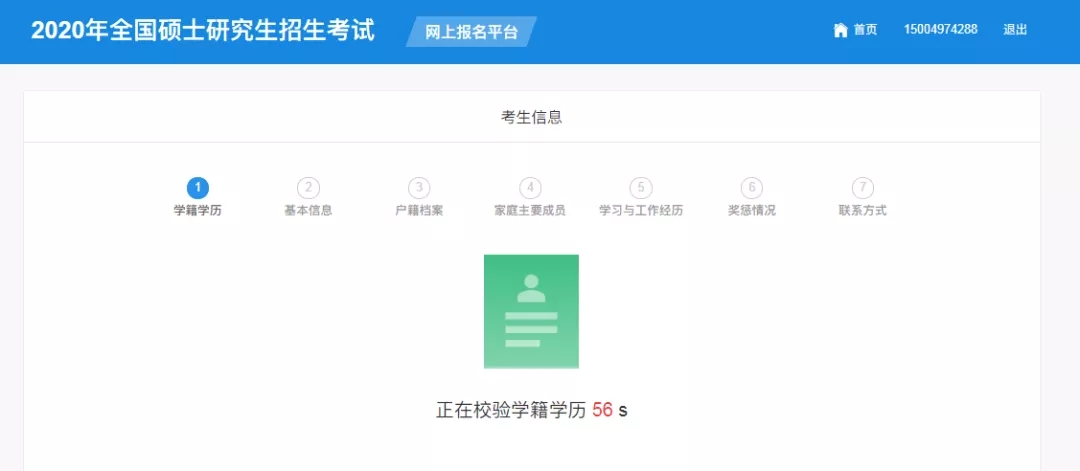Select the 考生信息 panel heading
This screenshot has width=1080, height=471.
pos(531,117)
